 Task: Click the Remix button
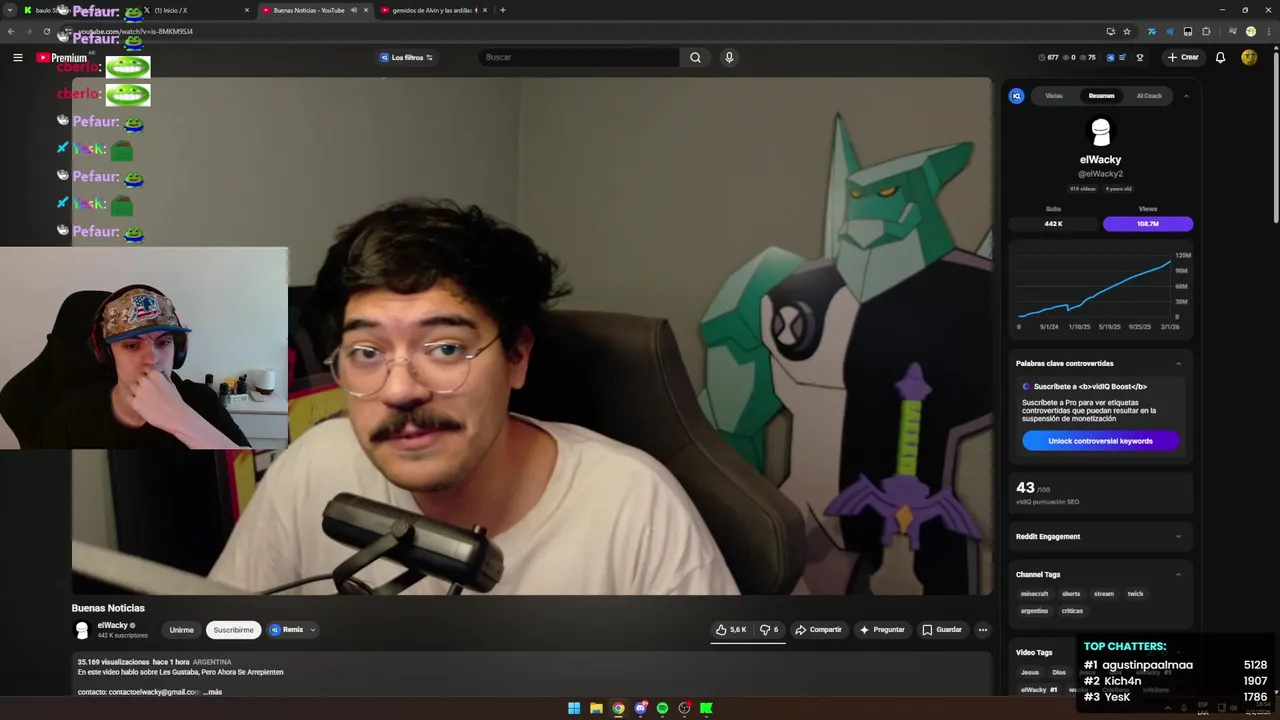point(287,630)
